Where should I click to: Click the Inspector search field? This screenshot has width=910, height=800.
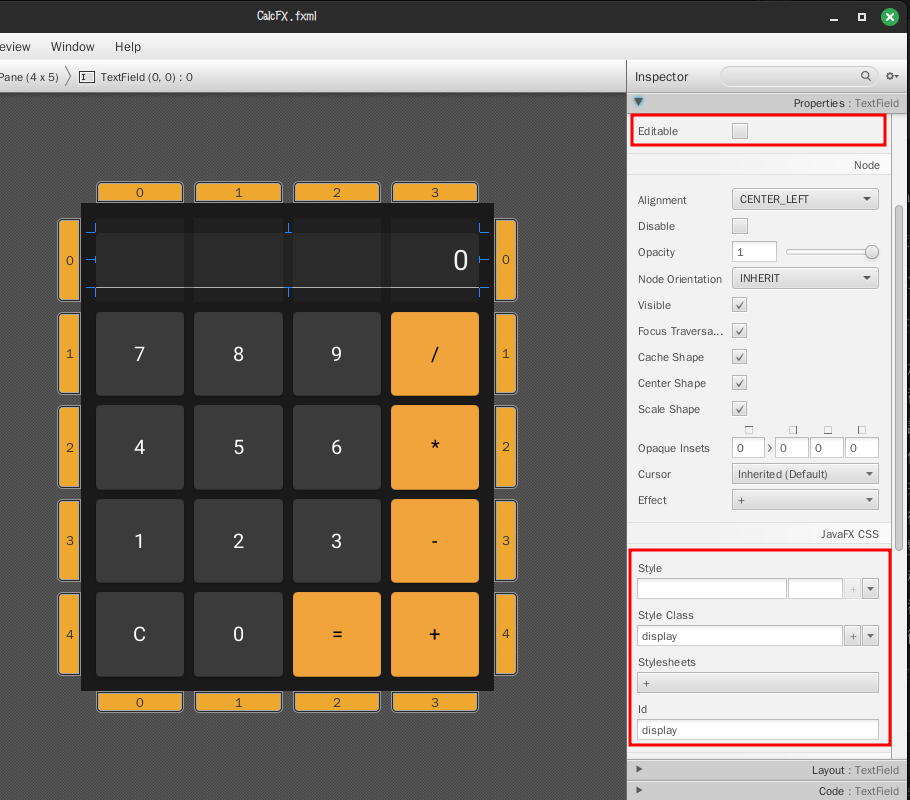pos(799,76)
